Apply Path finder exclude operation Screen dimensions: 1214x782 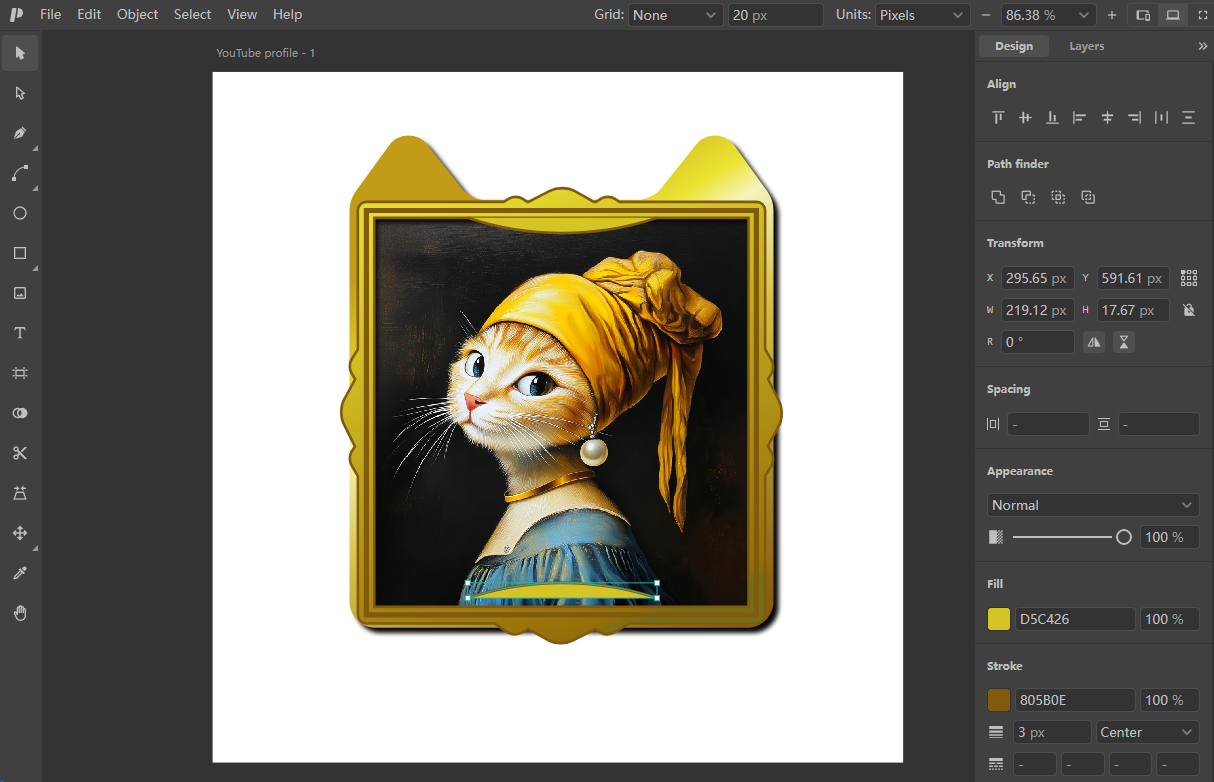1088,197
